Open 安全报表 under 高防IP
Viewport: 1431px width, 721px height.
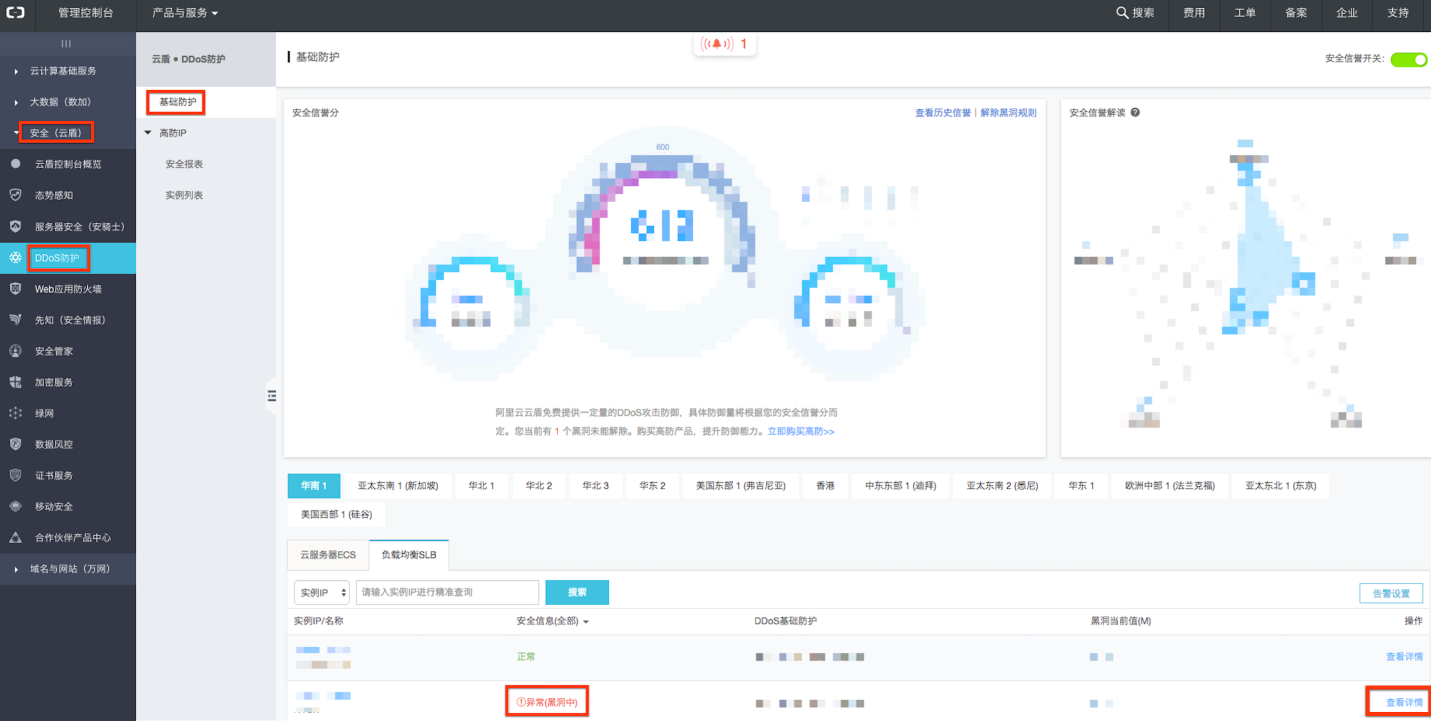point(184,164)
